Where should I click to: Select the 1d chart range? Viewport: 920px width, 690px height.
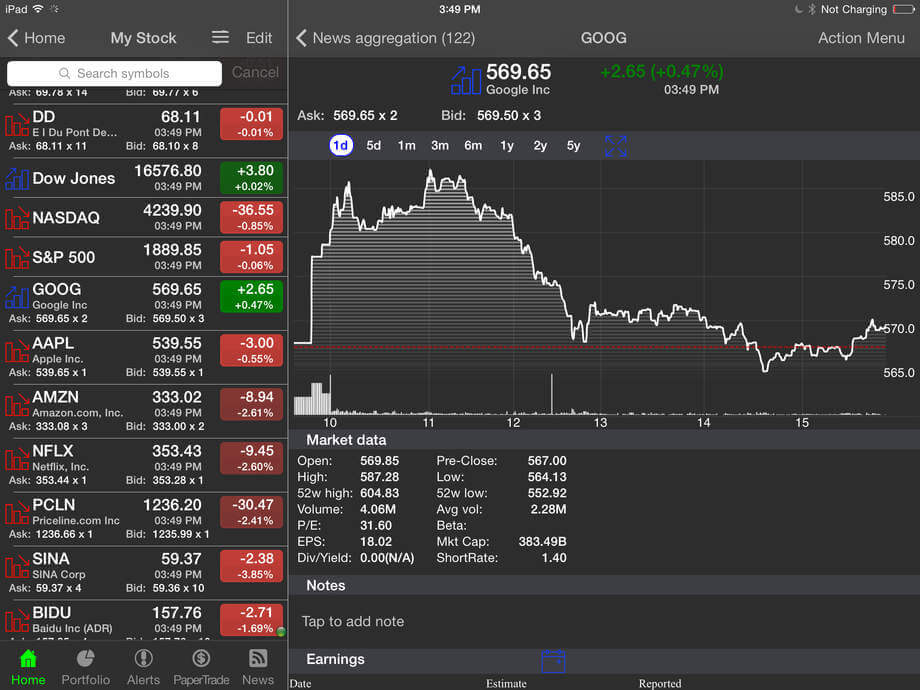click(340, 146)
